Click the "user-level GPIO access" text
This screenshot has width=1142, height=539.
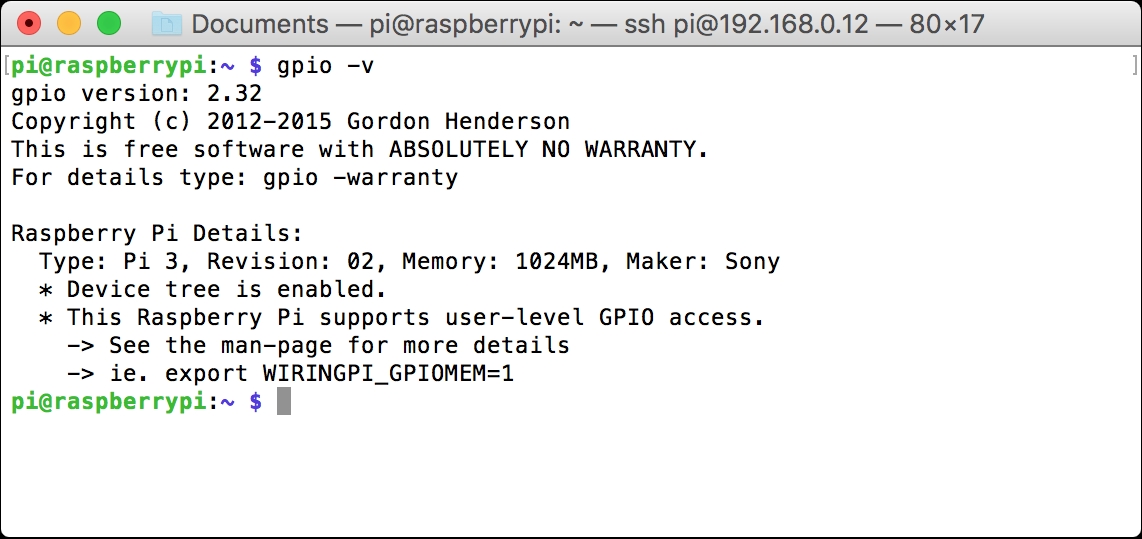618,318
